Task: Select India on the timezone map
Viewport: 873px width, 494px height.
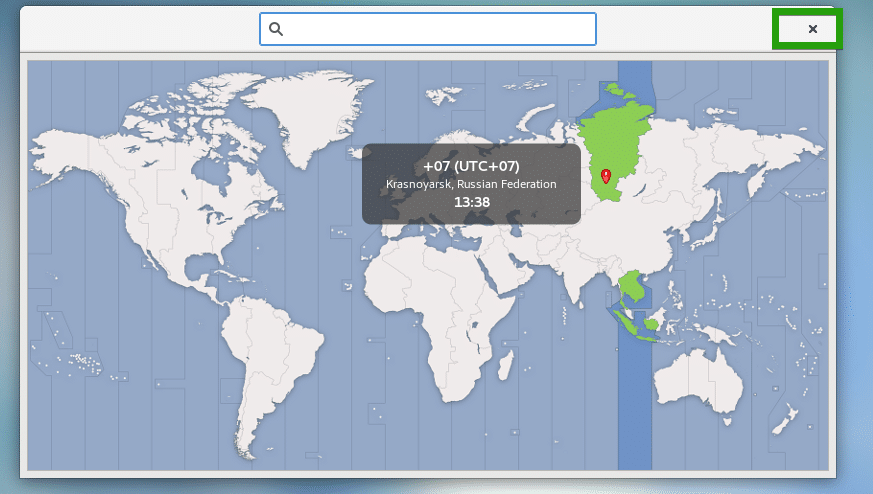Action: coord(573,278)
